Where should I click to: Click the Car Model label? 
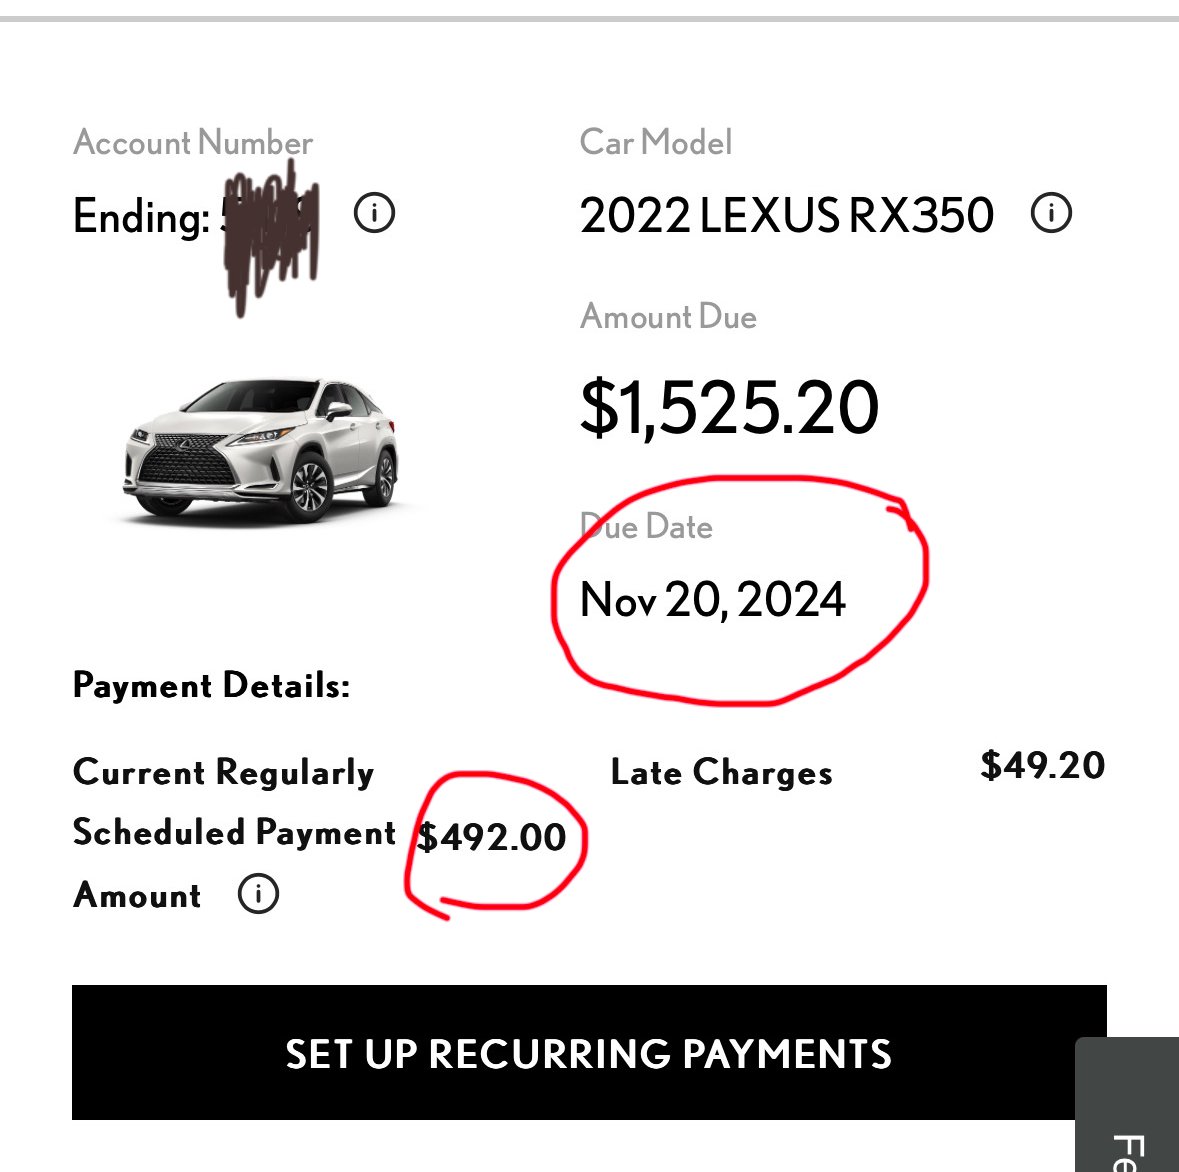tap(656, 142)
